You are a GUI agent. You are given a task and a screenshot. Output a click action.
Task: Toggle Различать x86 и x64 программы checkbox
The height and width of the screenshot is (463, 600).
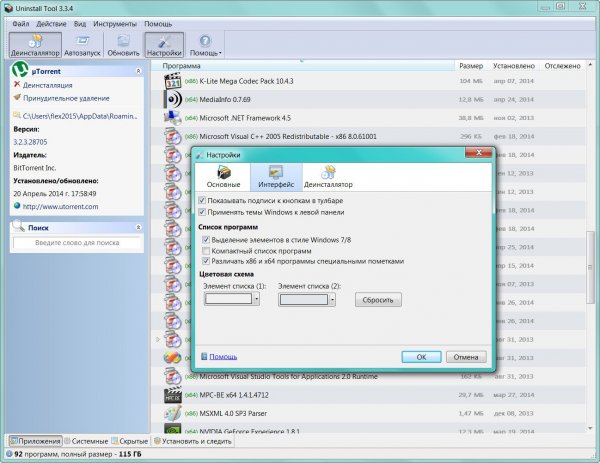click(x=206, y=261)
